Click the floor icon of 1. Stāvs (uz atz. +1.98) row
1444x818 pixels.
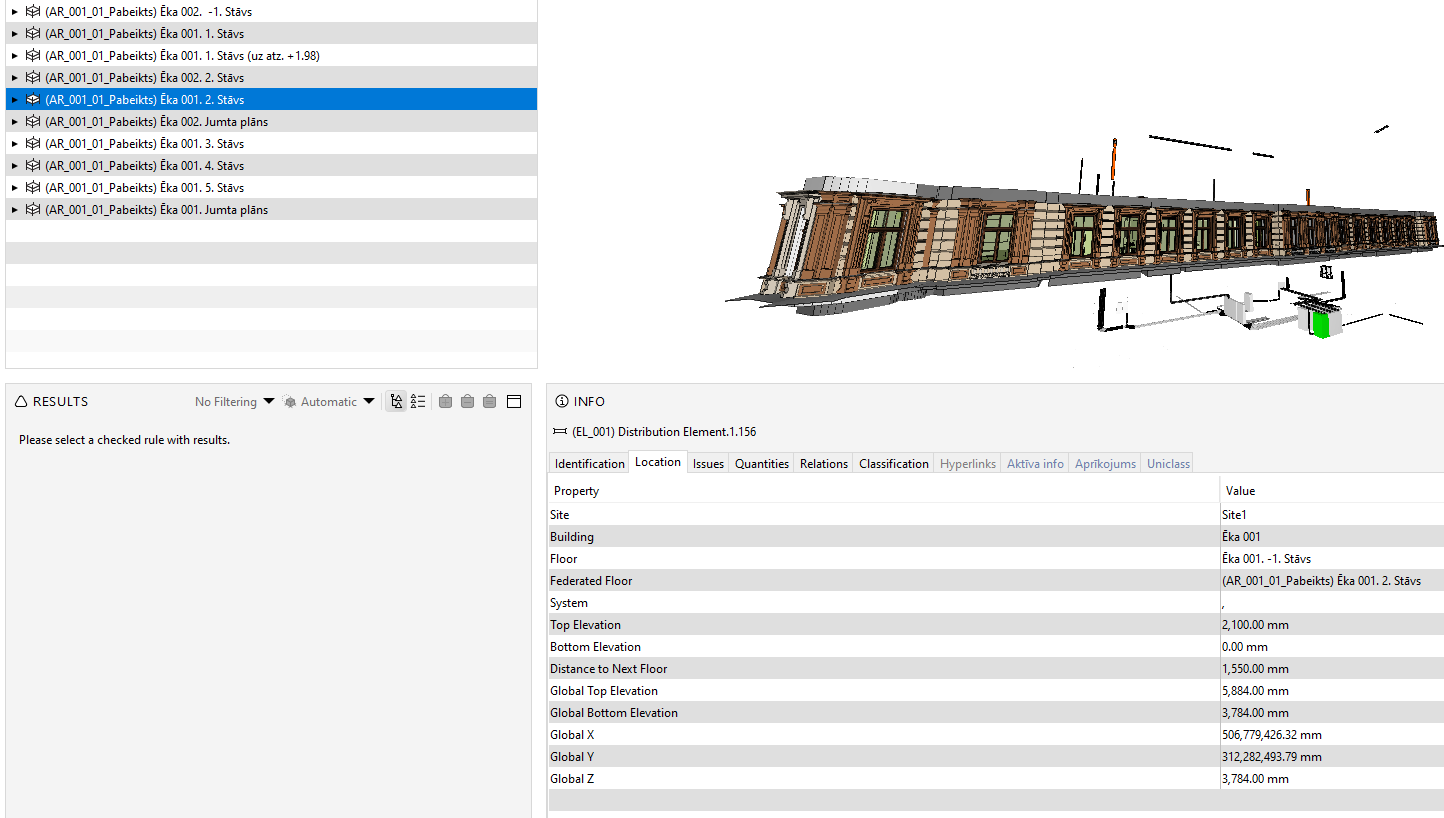point(33,56)
